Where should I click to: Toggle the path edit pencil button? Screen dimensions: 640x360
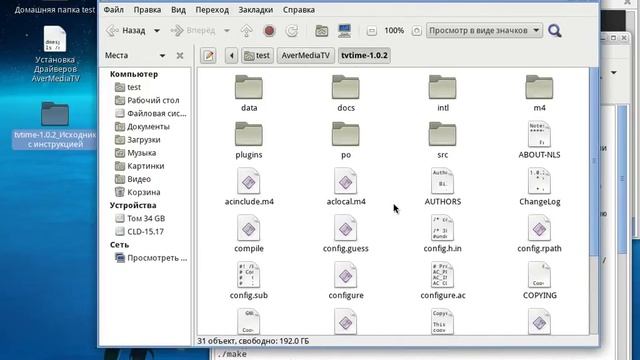coord(209,56)
